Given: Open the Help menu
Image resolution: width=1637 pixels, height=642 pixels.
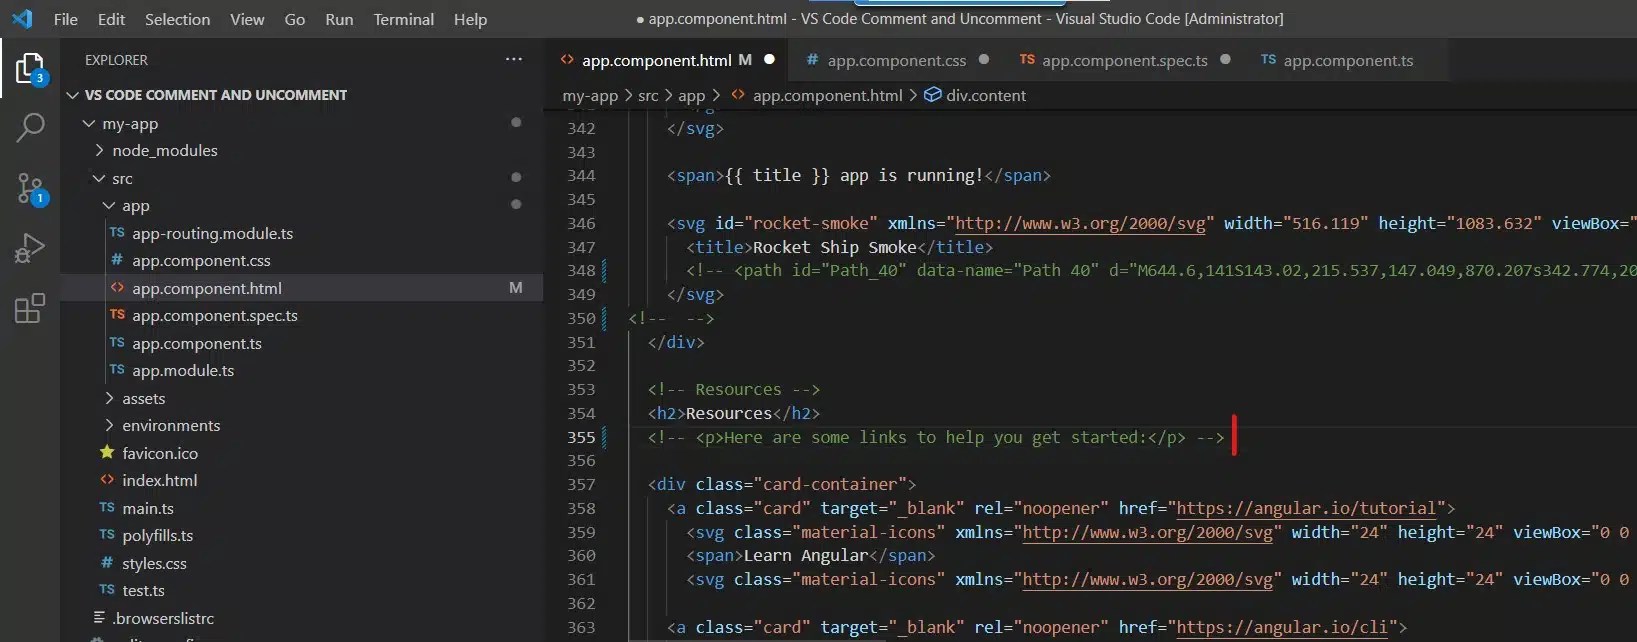Looking at the screenshot, I should (x=470, y=19).
